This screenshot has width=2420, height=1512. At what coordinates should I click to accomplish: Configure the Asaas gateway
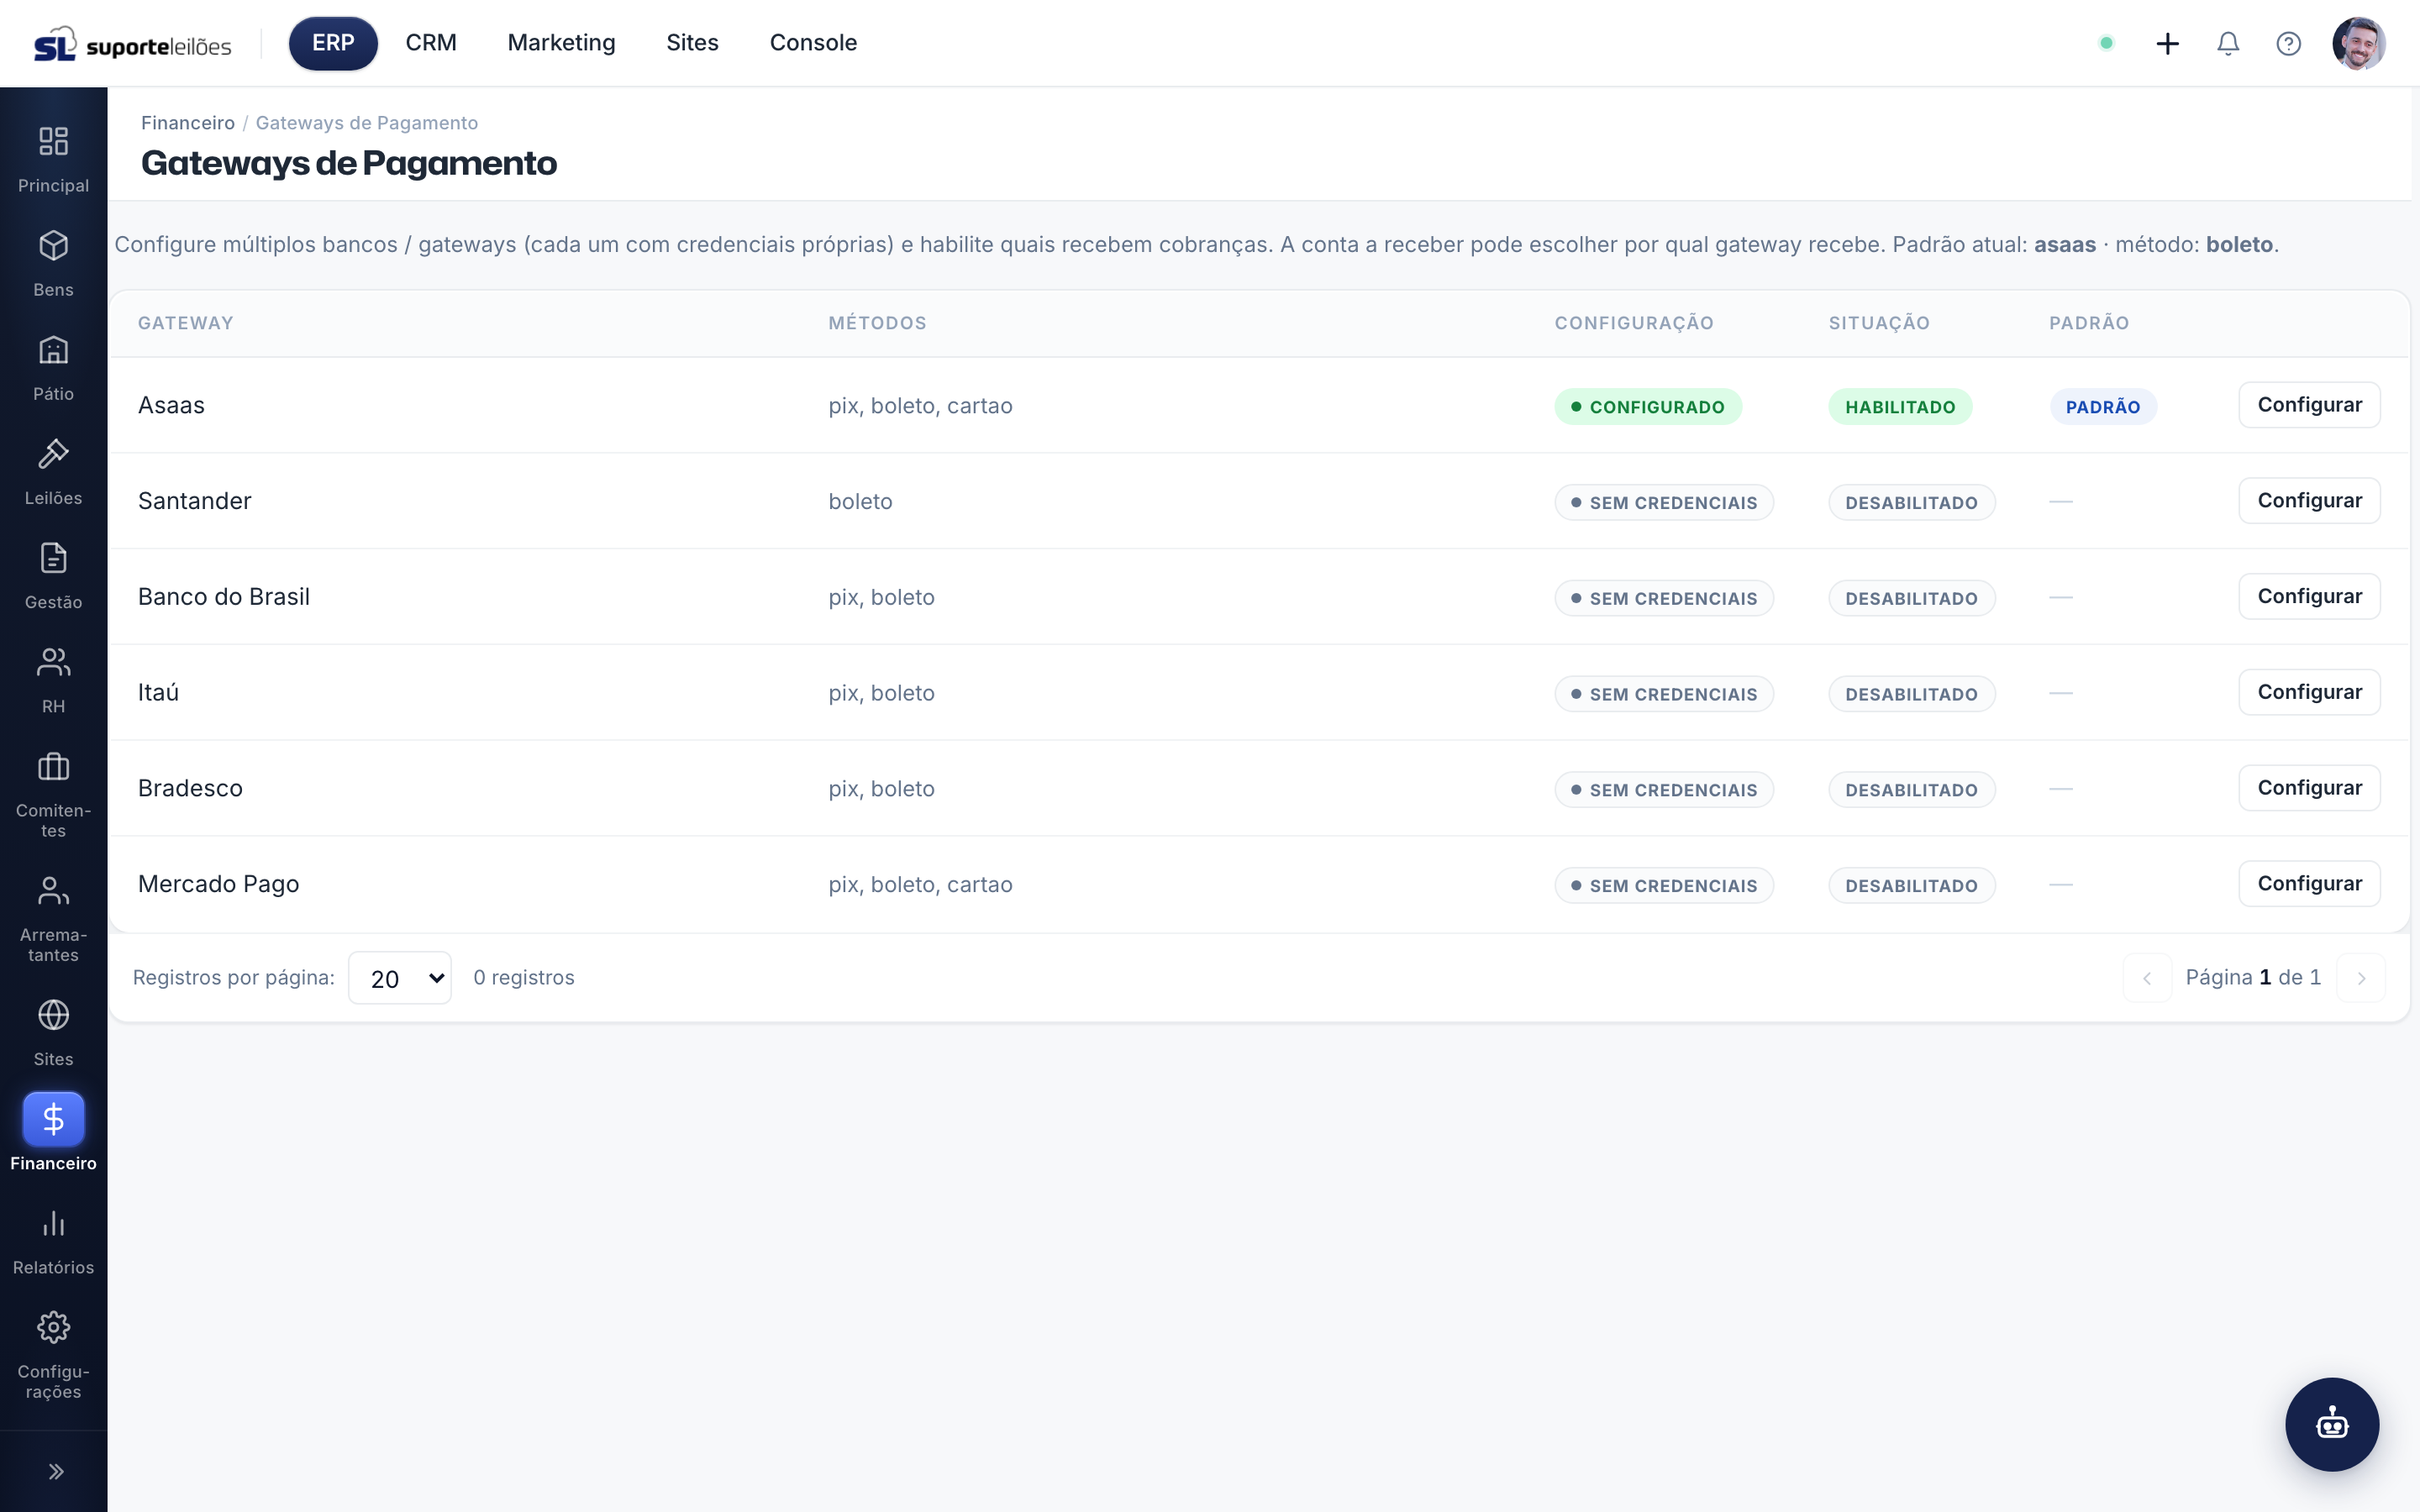click(x=2309, y=405)
